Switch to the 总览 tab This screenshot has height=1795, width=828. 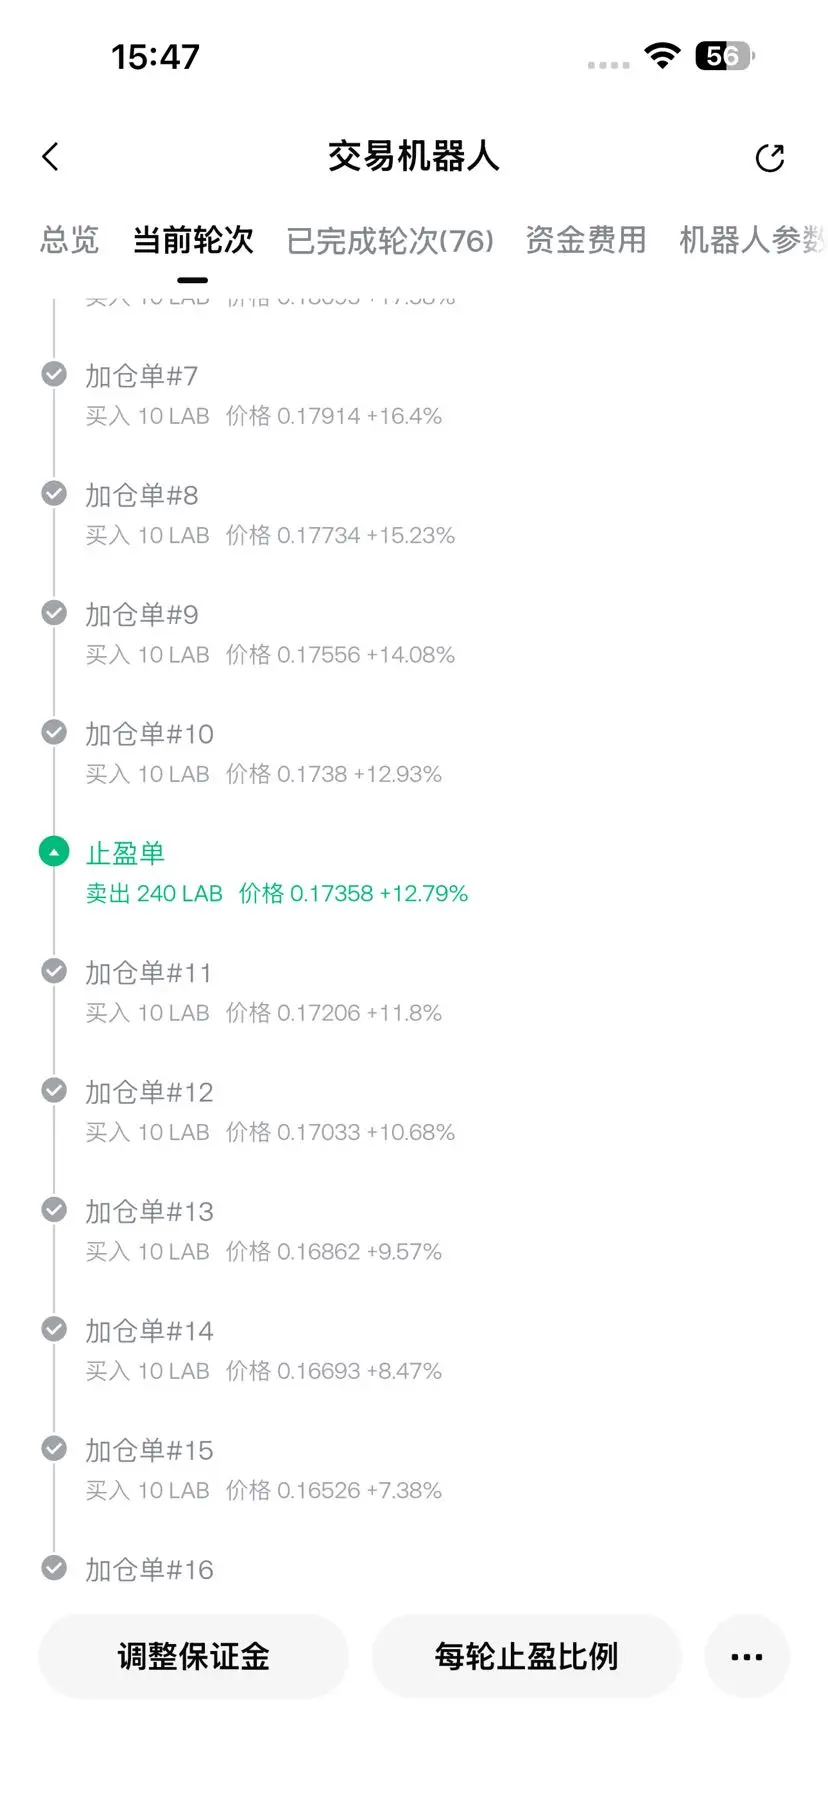pos(70,240)
